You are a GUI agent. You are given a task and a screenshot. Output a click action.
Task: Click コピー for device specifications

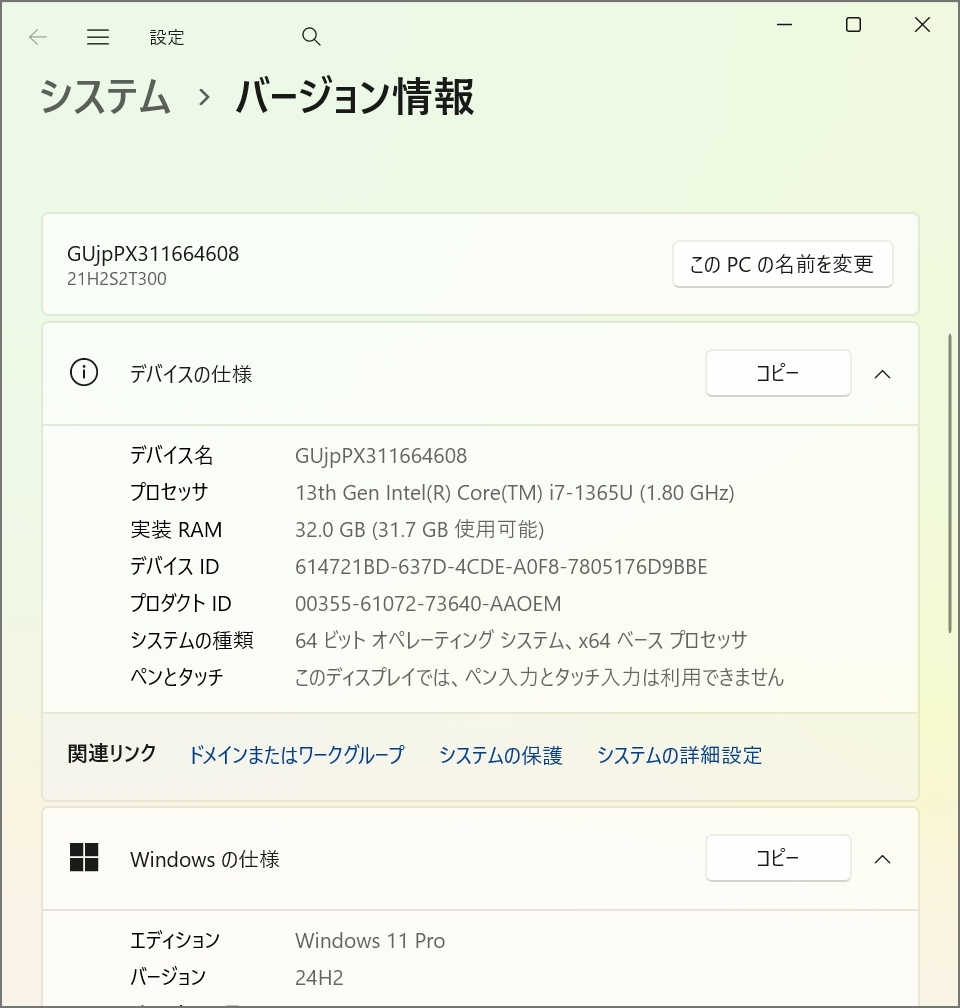(x=778, y=373)
